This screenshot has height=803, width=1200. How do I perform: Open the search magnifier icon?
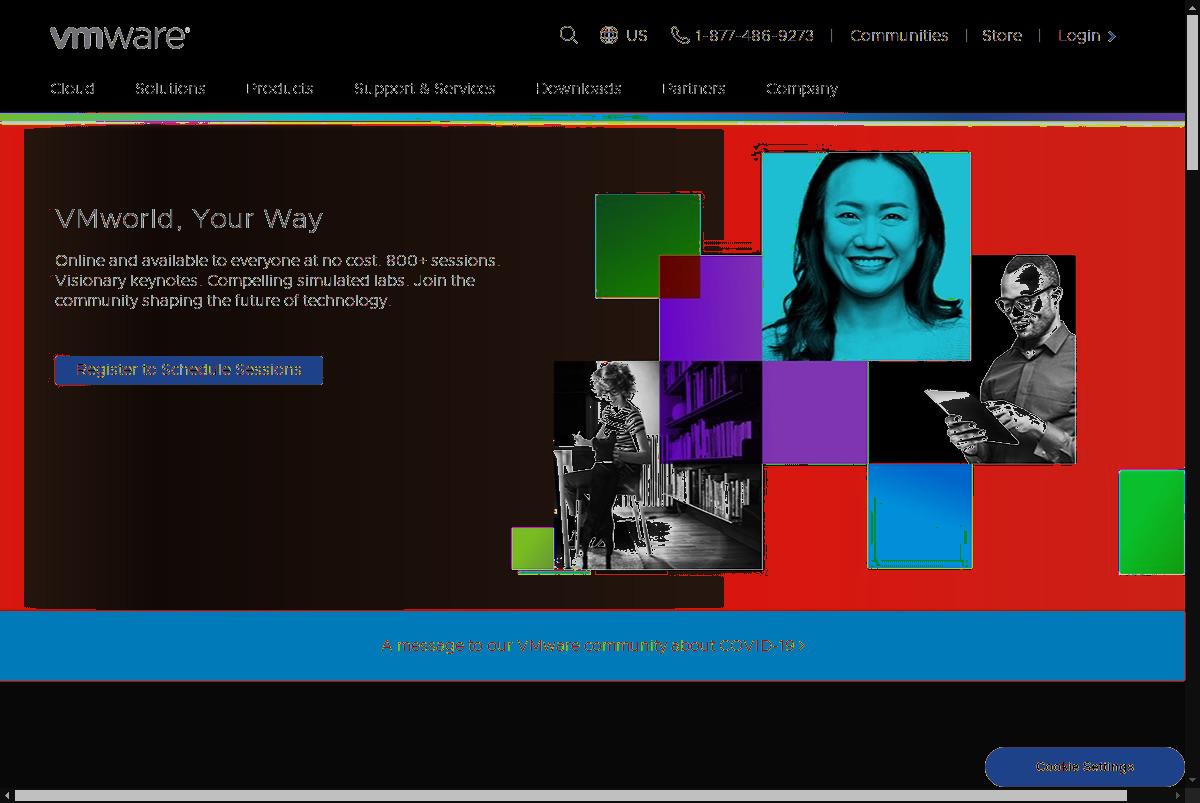(568, 35)
